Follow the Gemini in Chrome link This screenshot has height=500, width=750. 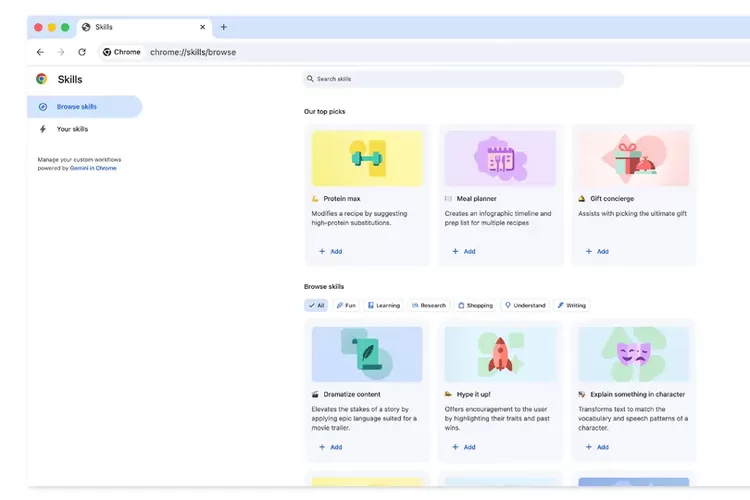[x=93, y=168]
